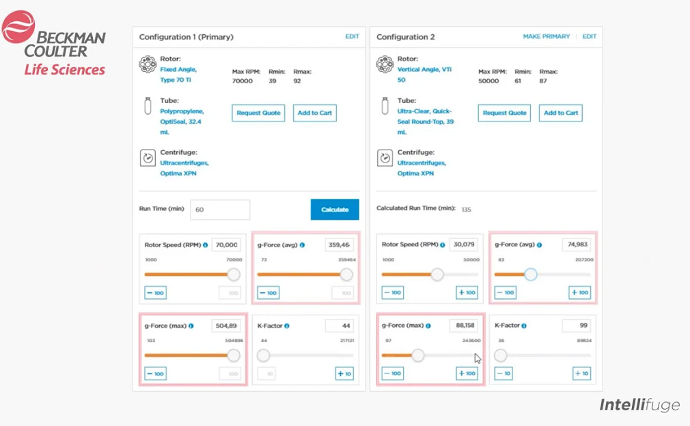Show g-Force (avg) info in Configuration 2
This screenshot has height=426, width=690.
540,245
